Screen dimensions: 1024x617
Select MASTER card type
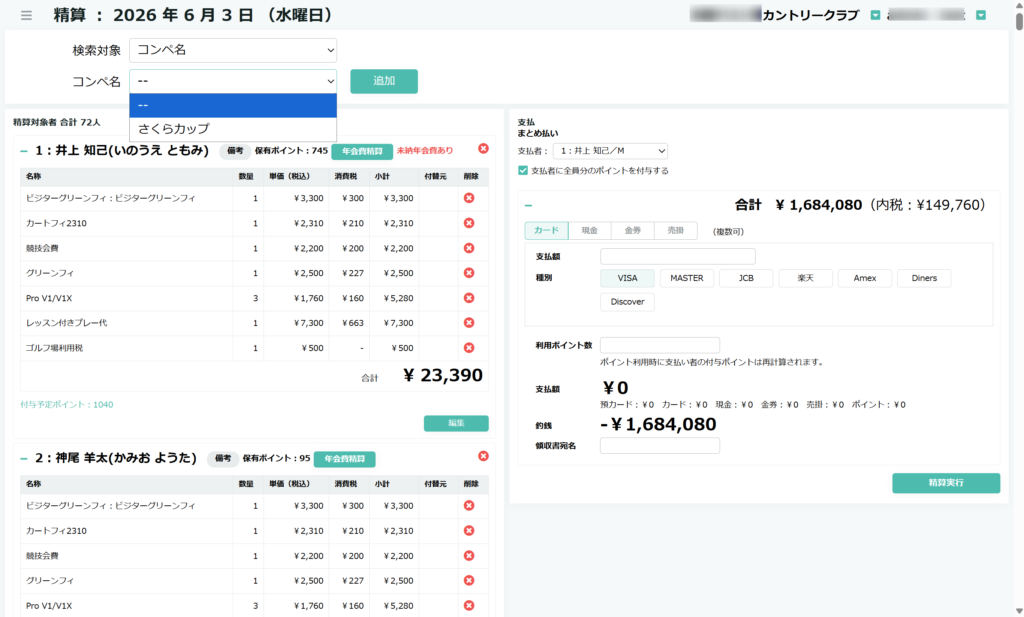[686, 278]
